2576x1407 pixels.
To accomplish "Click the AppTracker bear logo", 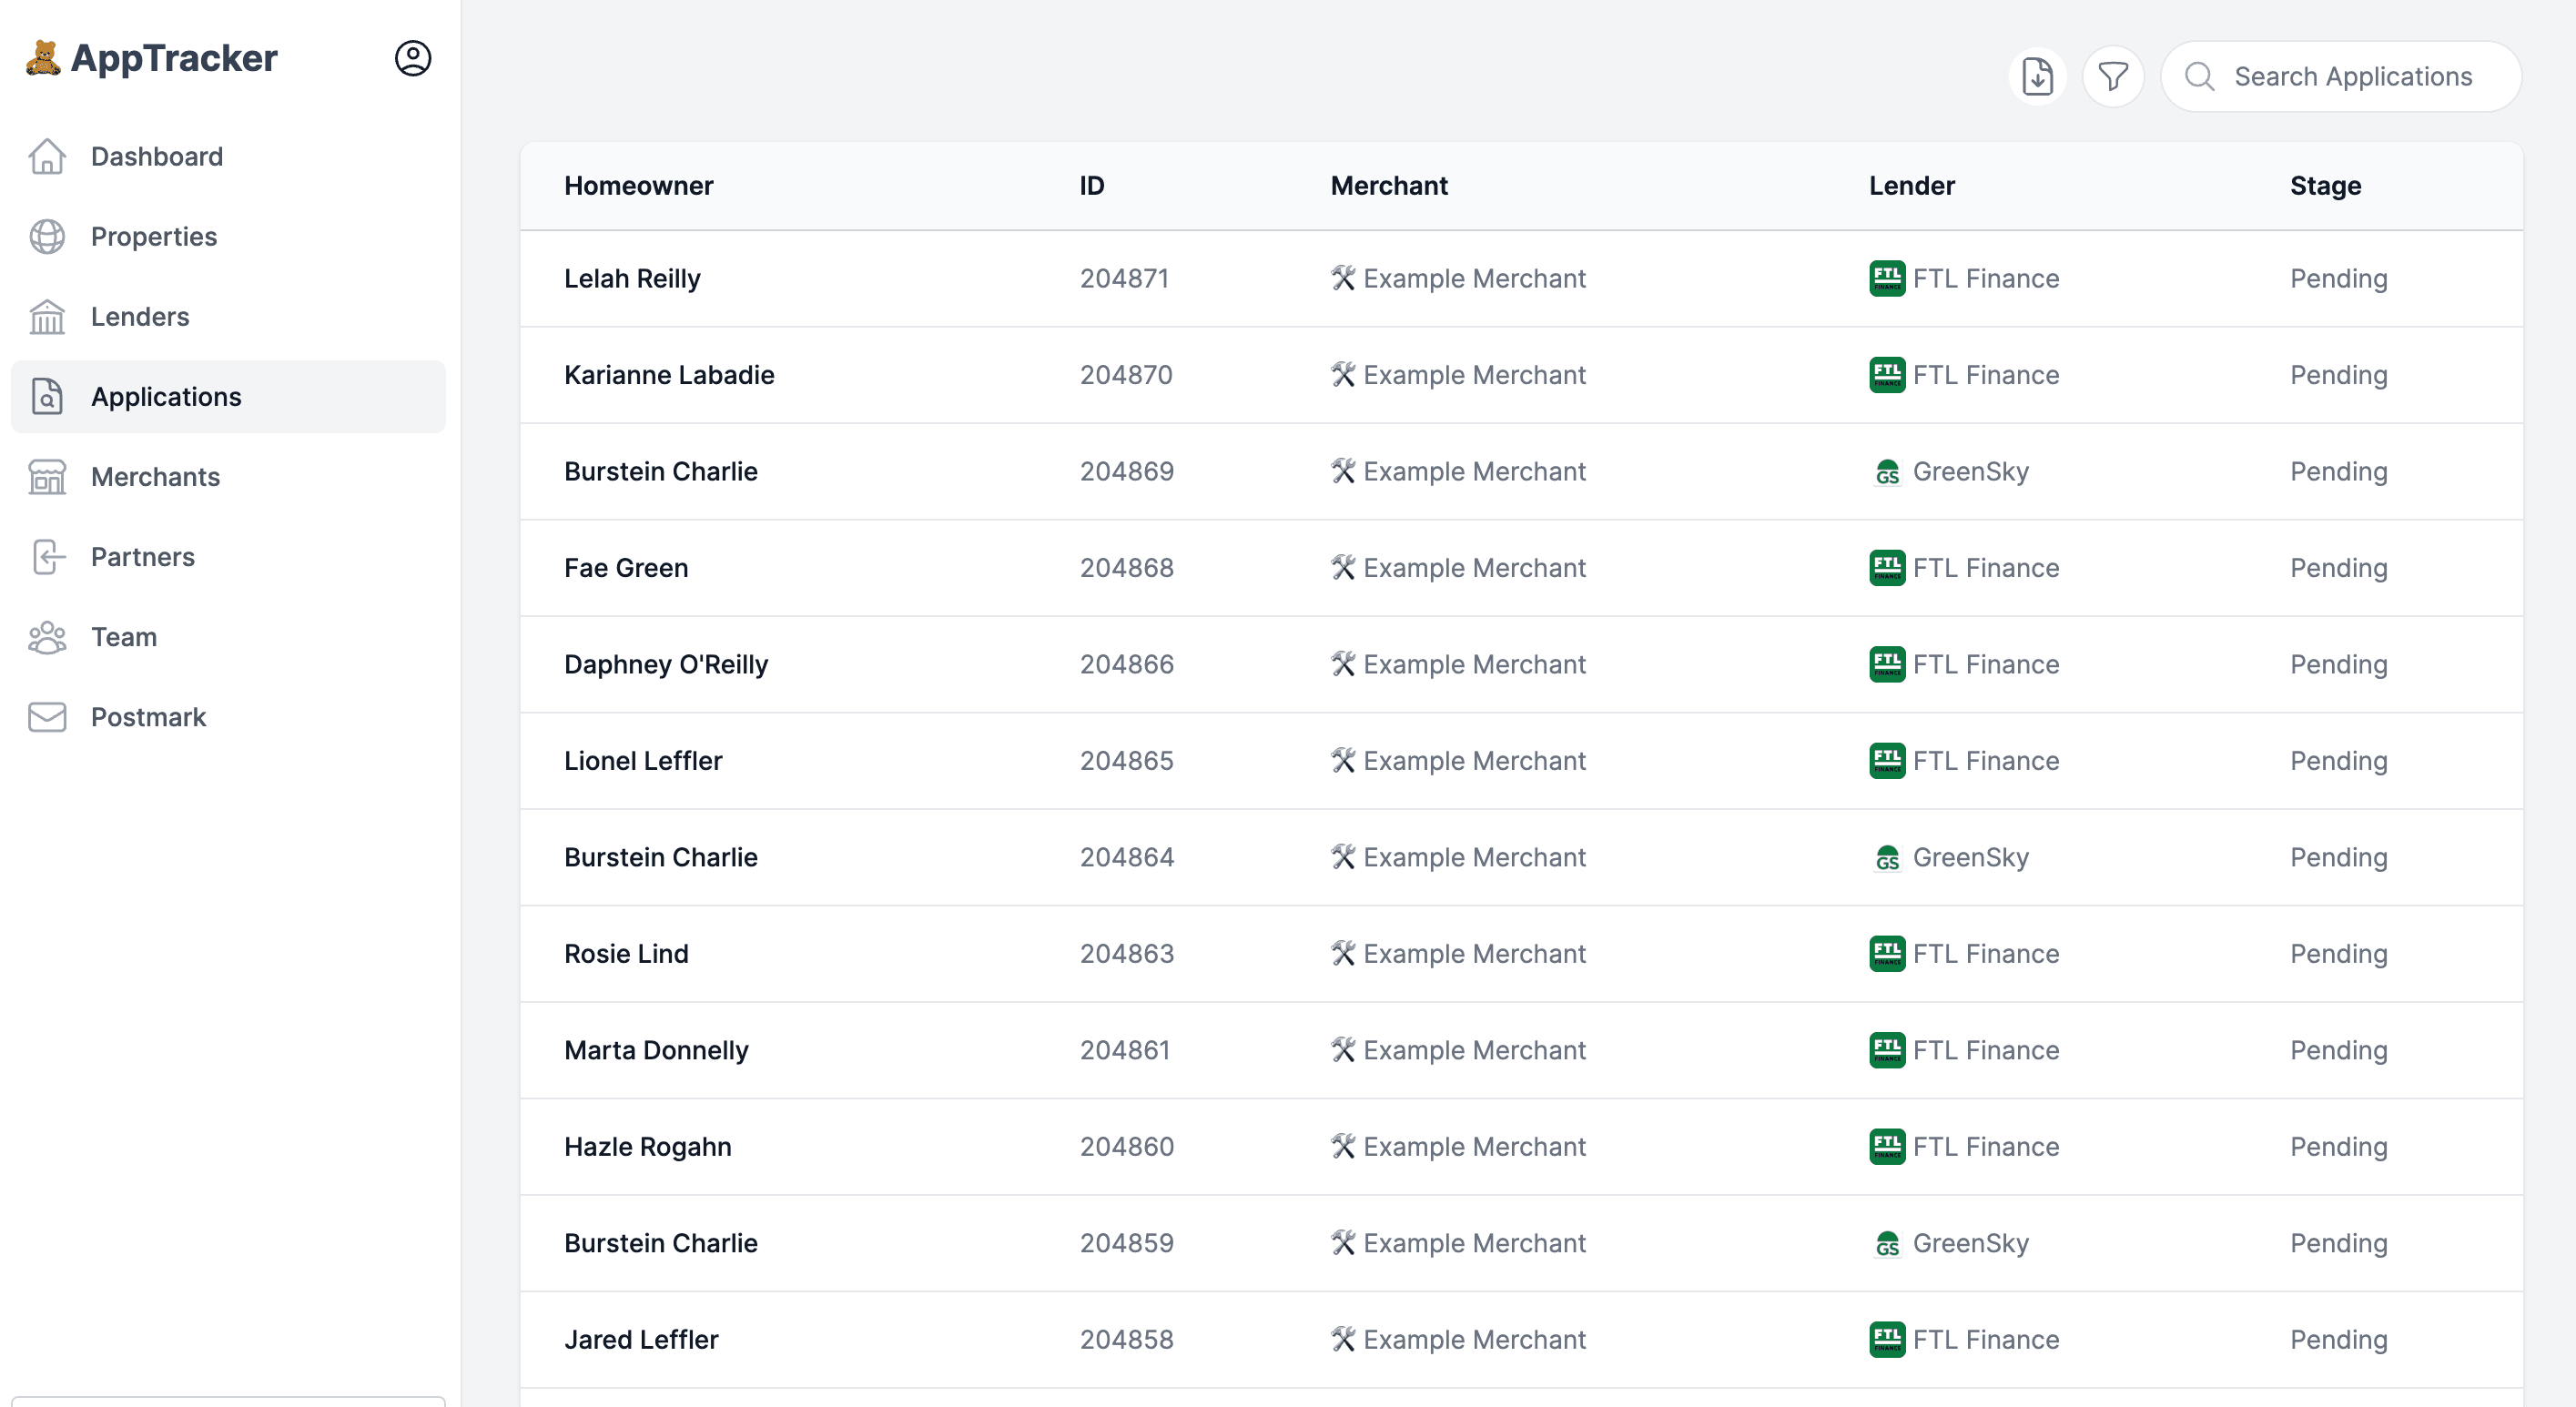I will (42, 57).
